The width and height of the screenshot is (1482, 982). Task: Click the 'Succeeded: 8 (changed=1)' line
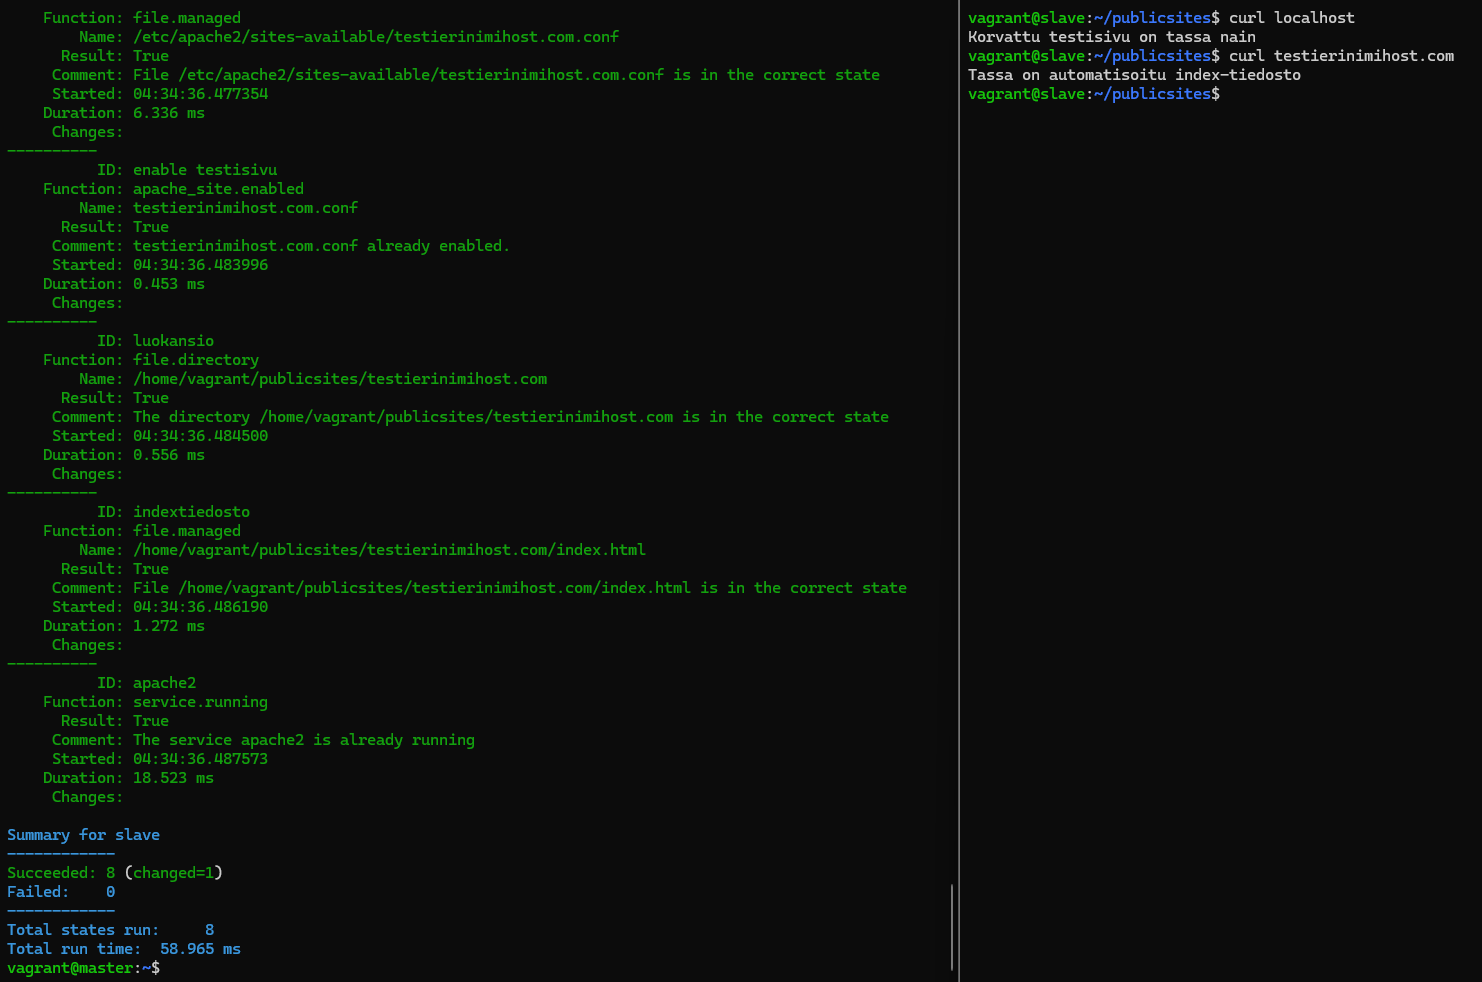click(114, 873)
